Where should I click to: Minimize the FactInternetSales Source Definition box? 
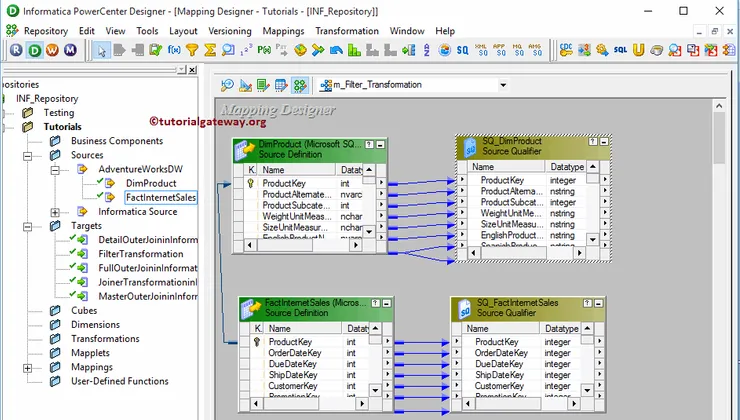tap(387, 303)
